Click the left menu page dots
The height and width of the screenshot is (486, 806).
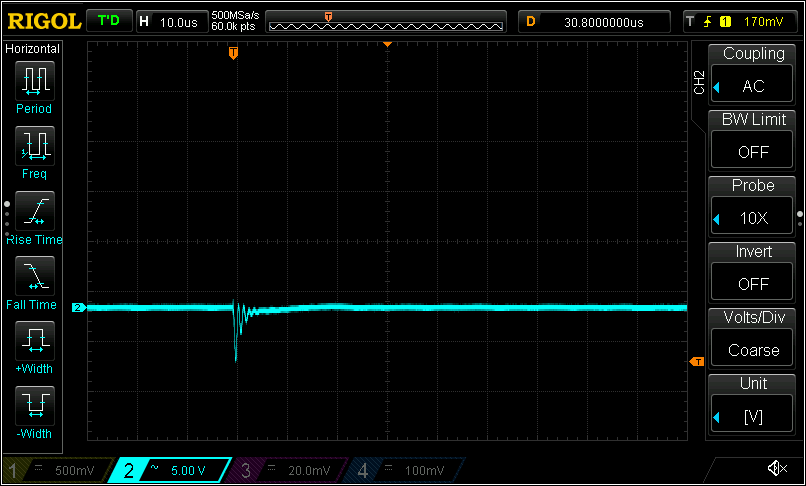click(7, 219)
